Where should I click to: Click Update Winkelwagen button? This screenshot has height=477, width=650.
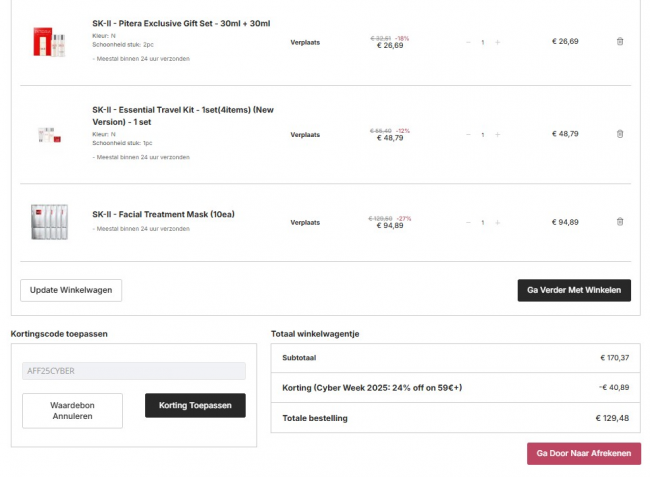[x=71, y=290]
